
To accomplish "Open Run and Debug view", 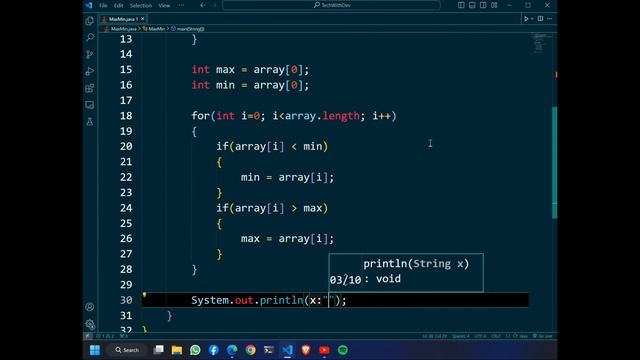I will click(x=90, y=71).
